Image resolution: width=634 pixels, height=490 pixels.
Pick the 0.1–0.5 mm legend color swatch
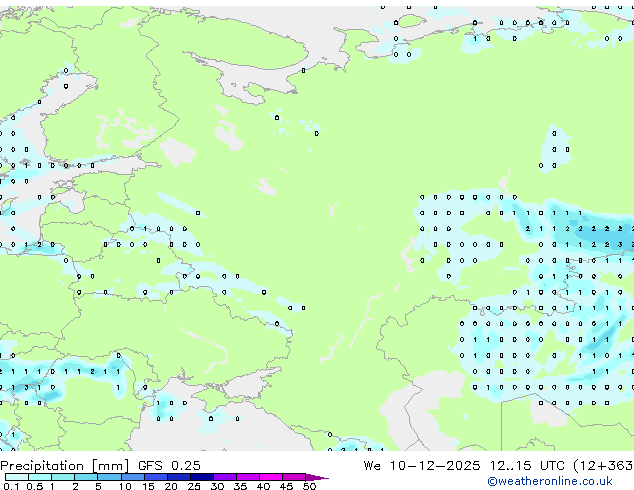tap(17, 477)
